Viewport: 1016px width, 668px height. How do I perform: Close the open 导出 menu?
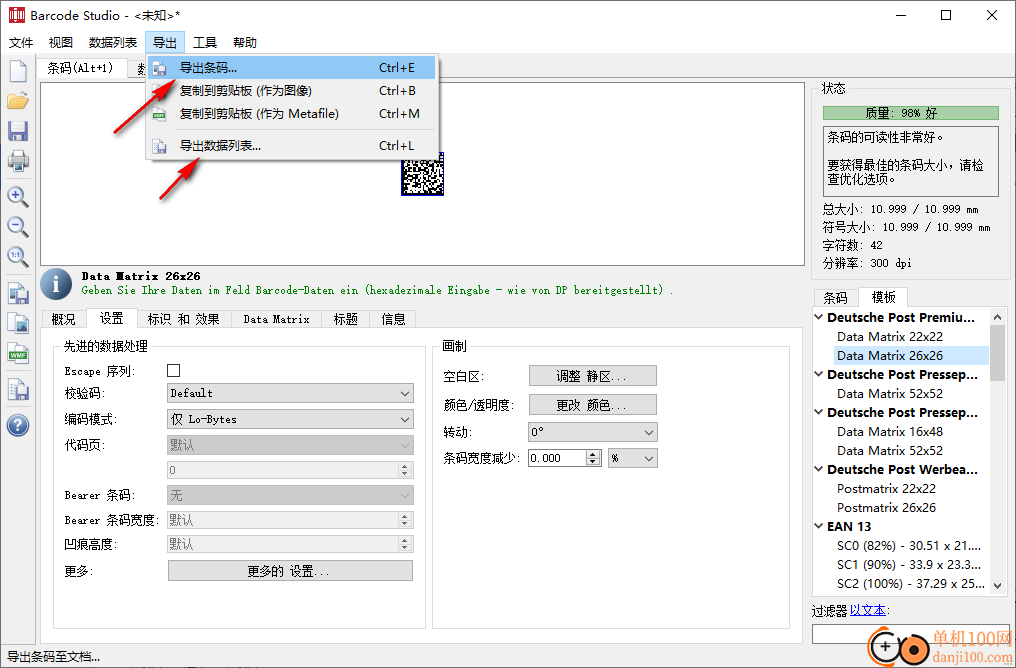(x=165, y=43)
